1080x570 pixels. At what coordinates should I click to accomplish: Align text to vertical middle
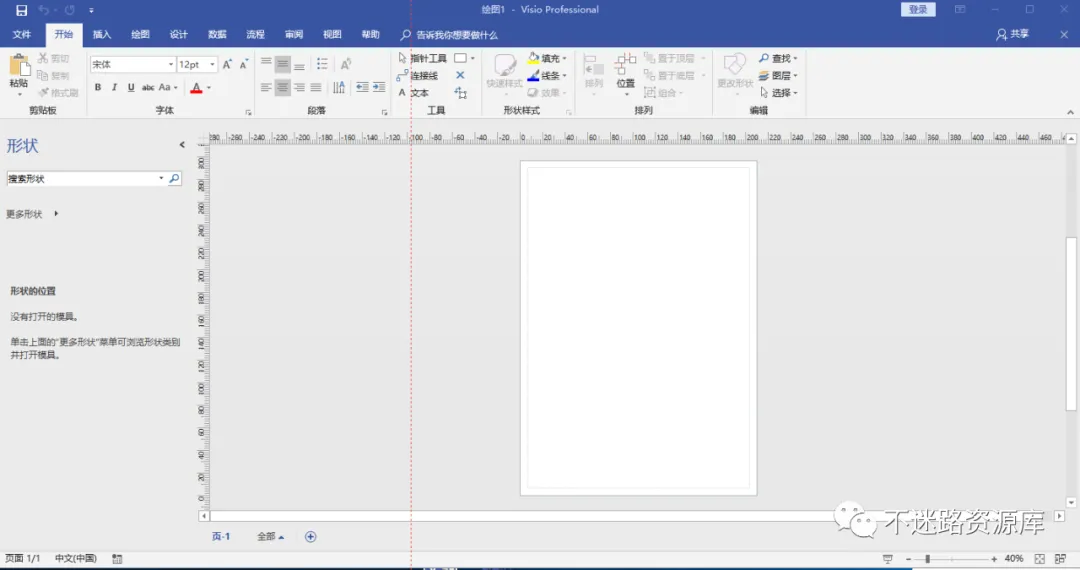282,64
